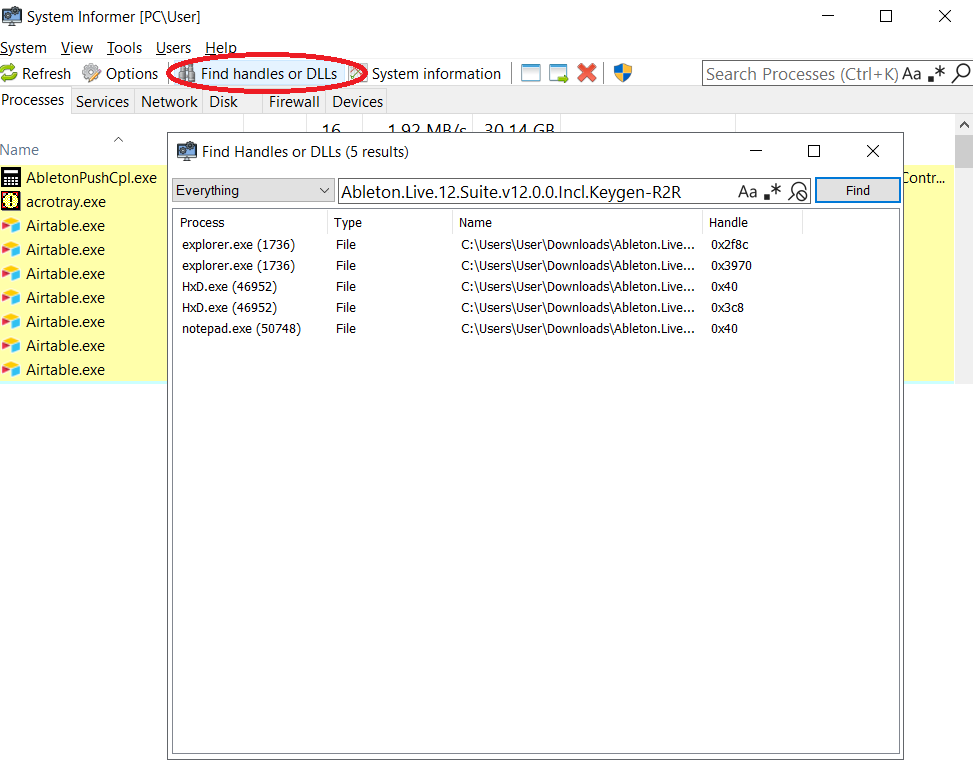Toggle case sensitivity in Search Processes box
This screenshot has height=769, width=973.
coord(911,74)
